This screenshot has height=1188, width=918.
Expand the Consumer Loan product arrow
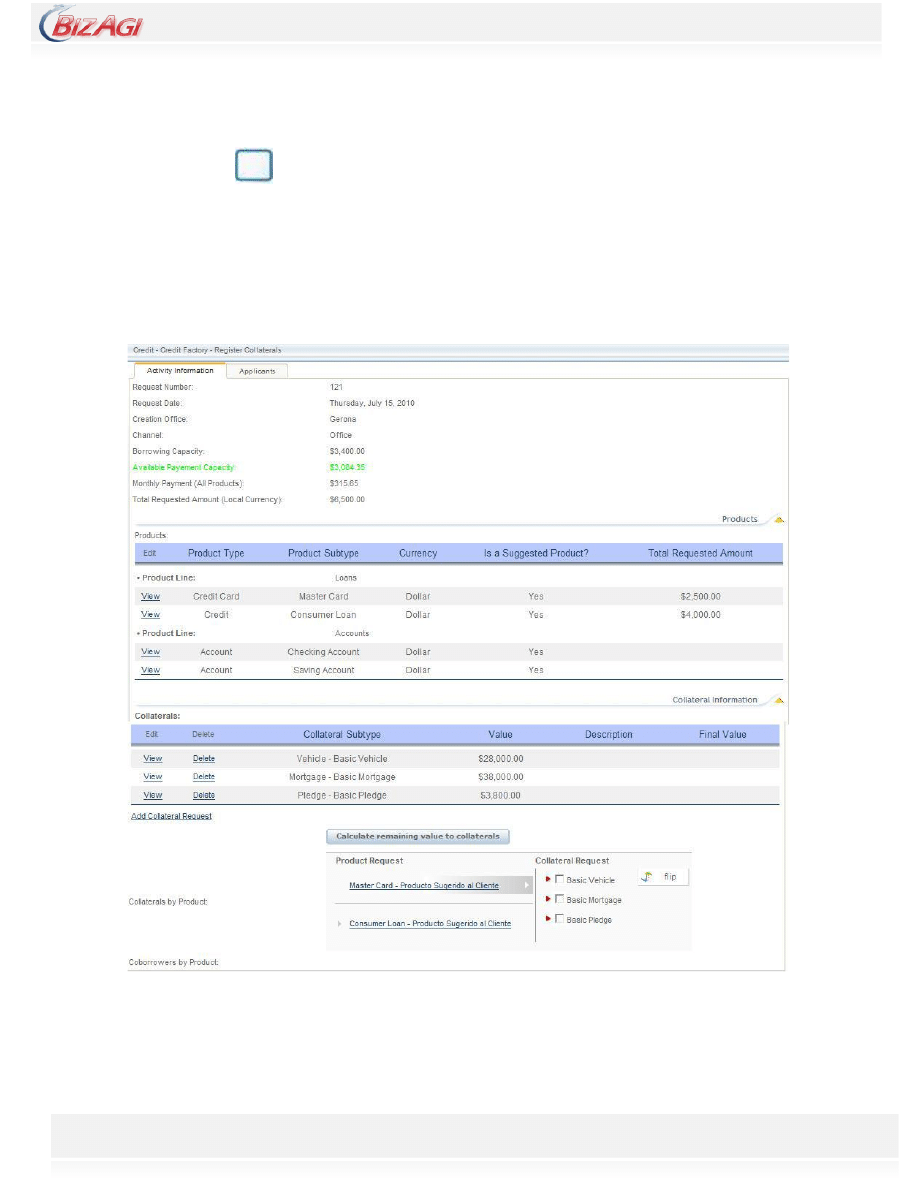click(341, 924)
